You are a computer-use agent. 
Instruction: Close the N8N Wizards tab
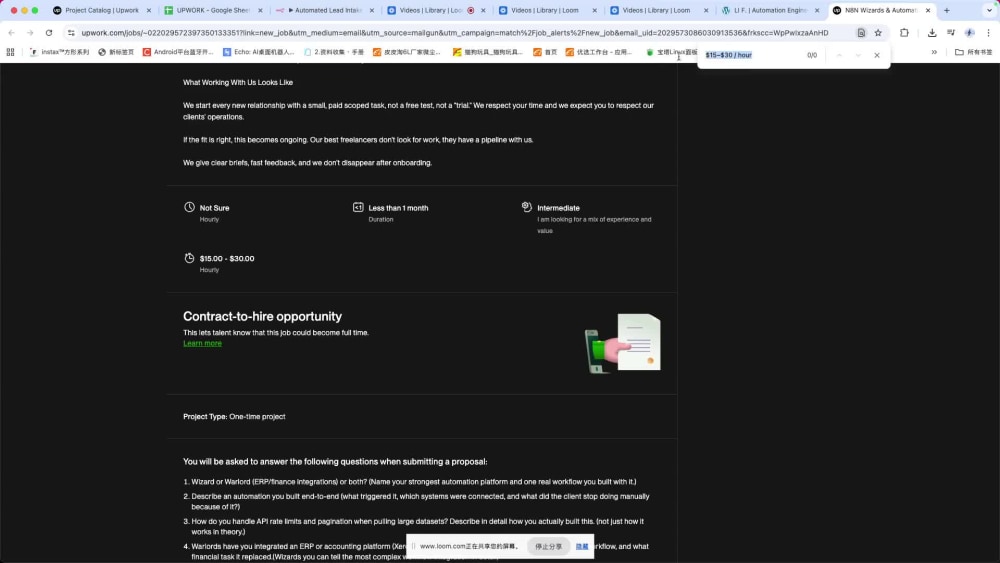point(928,10)
